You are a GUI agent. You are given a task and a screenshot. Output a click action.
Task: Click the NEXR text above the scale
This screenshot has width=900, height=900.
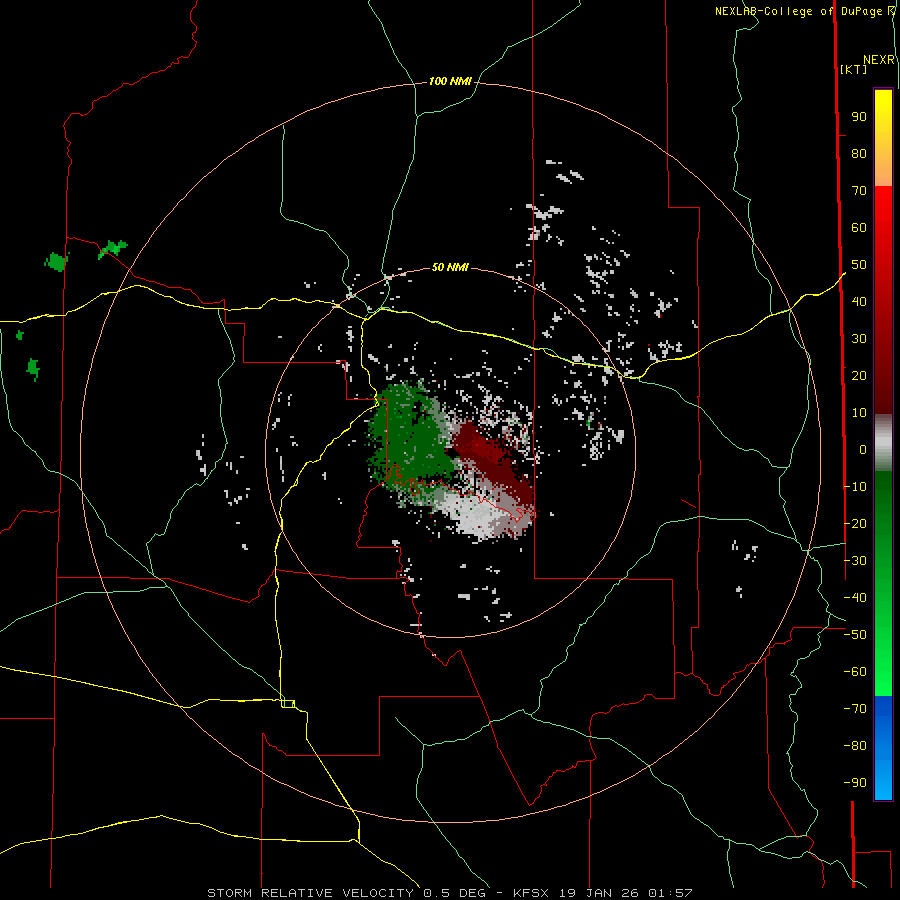pyautogui.click(x=878, y=60)
